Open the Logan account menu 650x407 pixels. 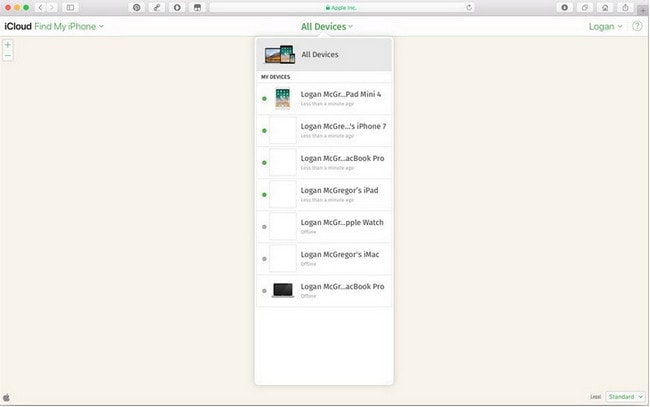pyautogui.click(x=605, y=27)
